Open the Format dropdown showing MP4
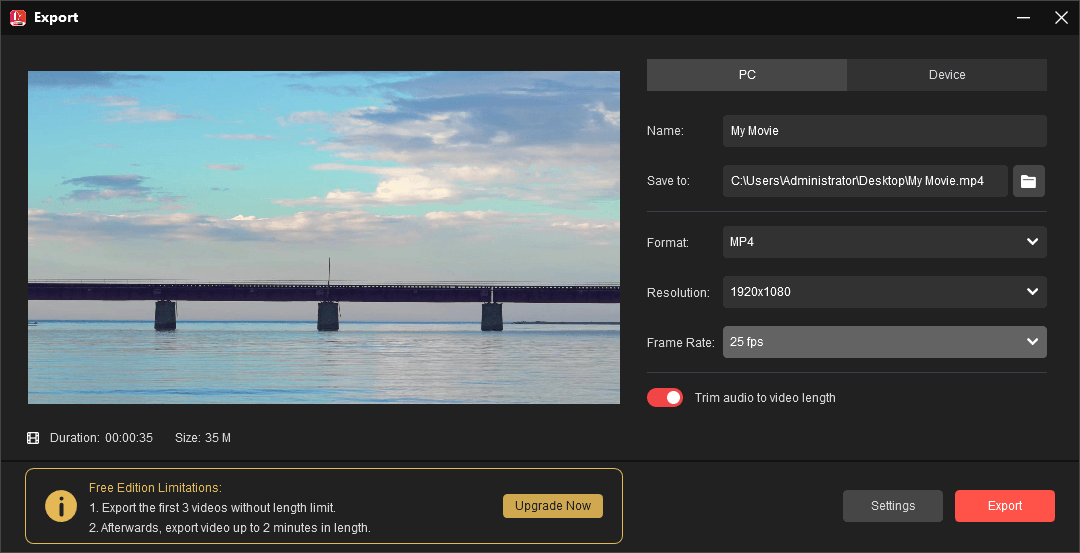Image resolution: width=1080 pixels, height=553 pixels. pyautogui.click(x=884, y=242)
